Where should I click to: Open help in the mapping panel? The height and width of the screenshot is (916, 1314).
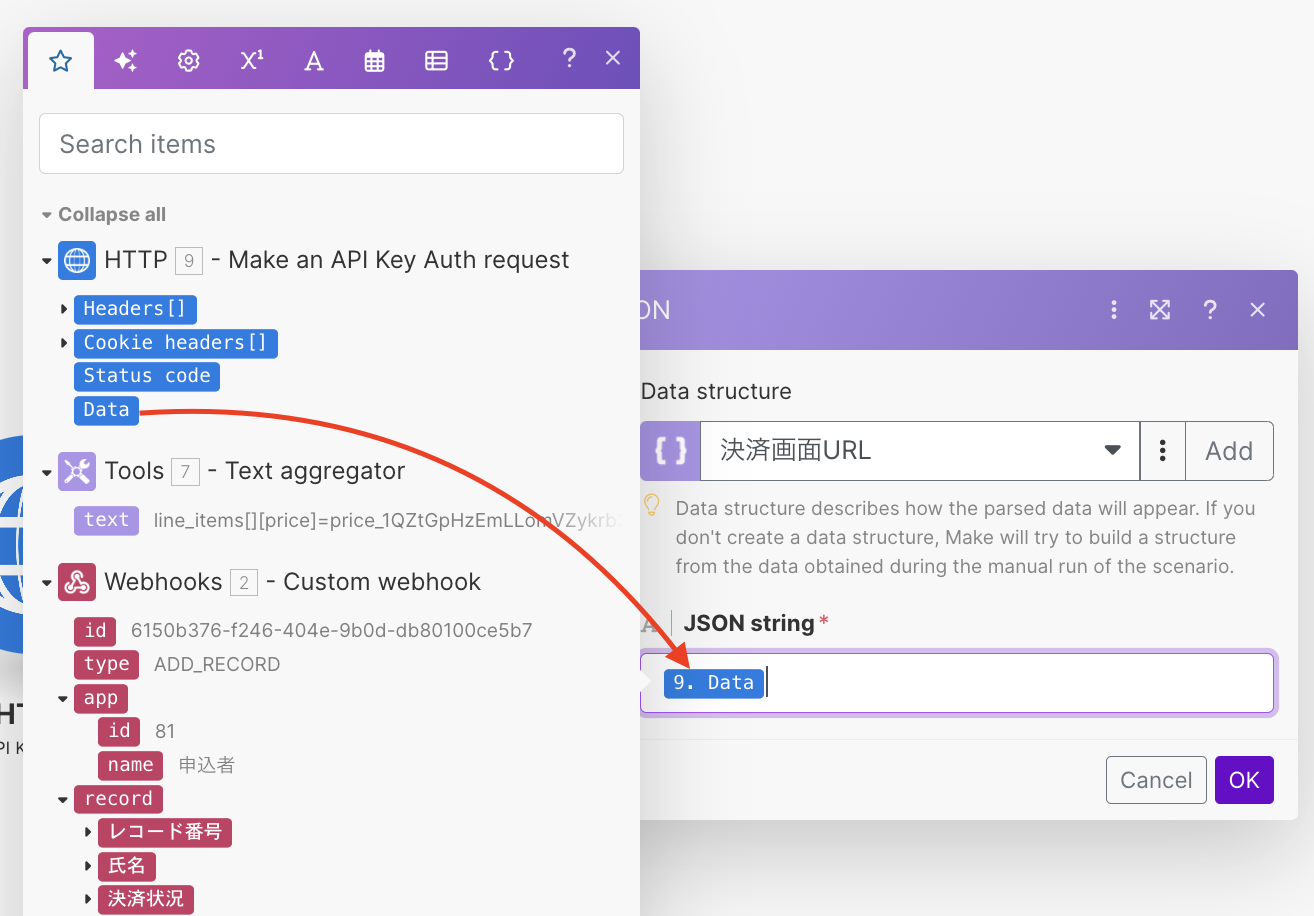click(569, 58)
